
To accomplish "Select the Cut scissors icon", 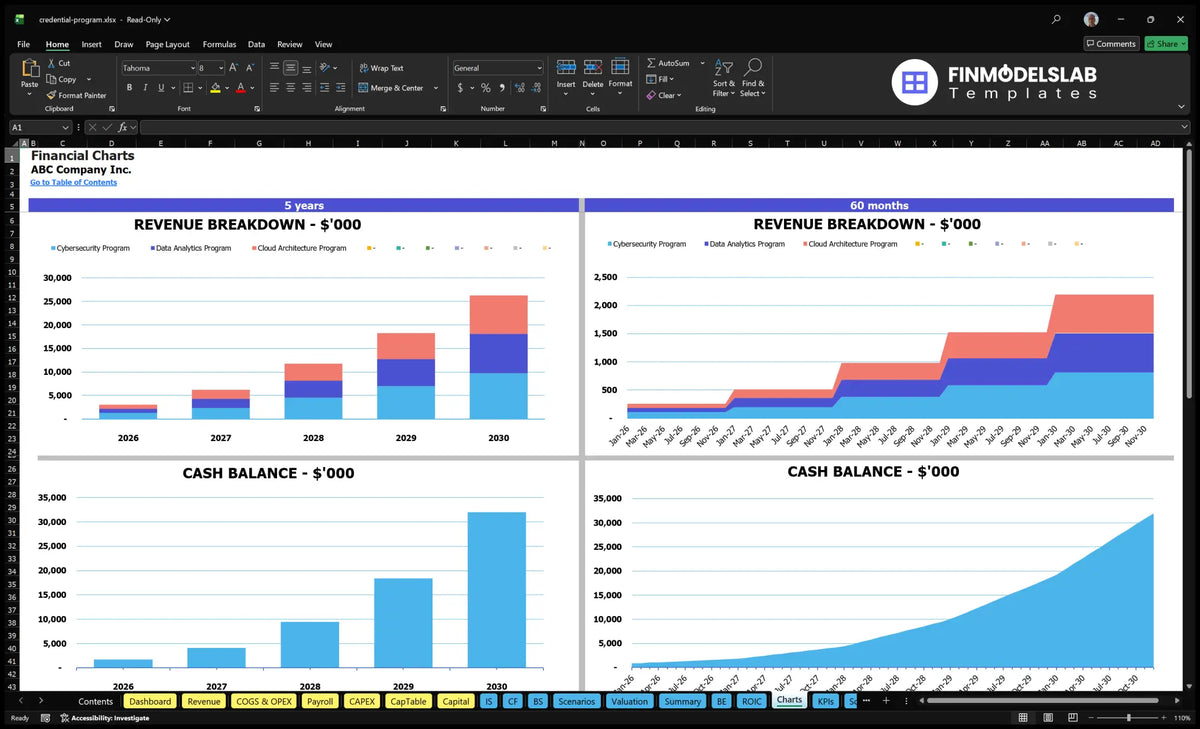I will [51, 63].
